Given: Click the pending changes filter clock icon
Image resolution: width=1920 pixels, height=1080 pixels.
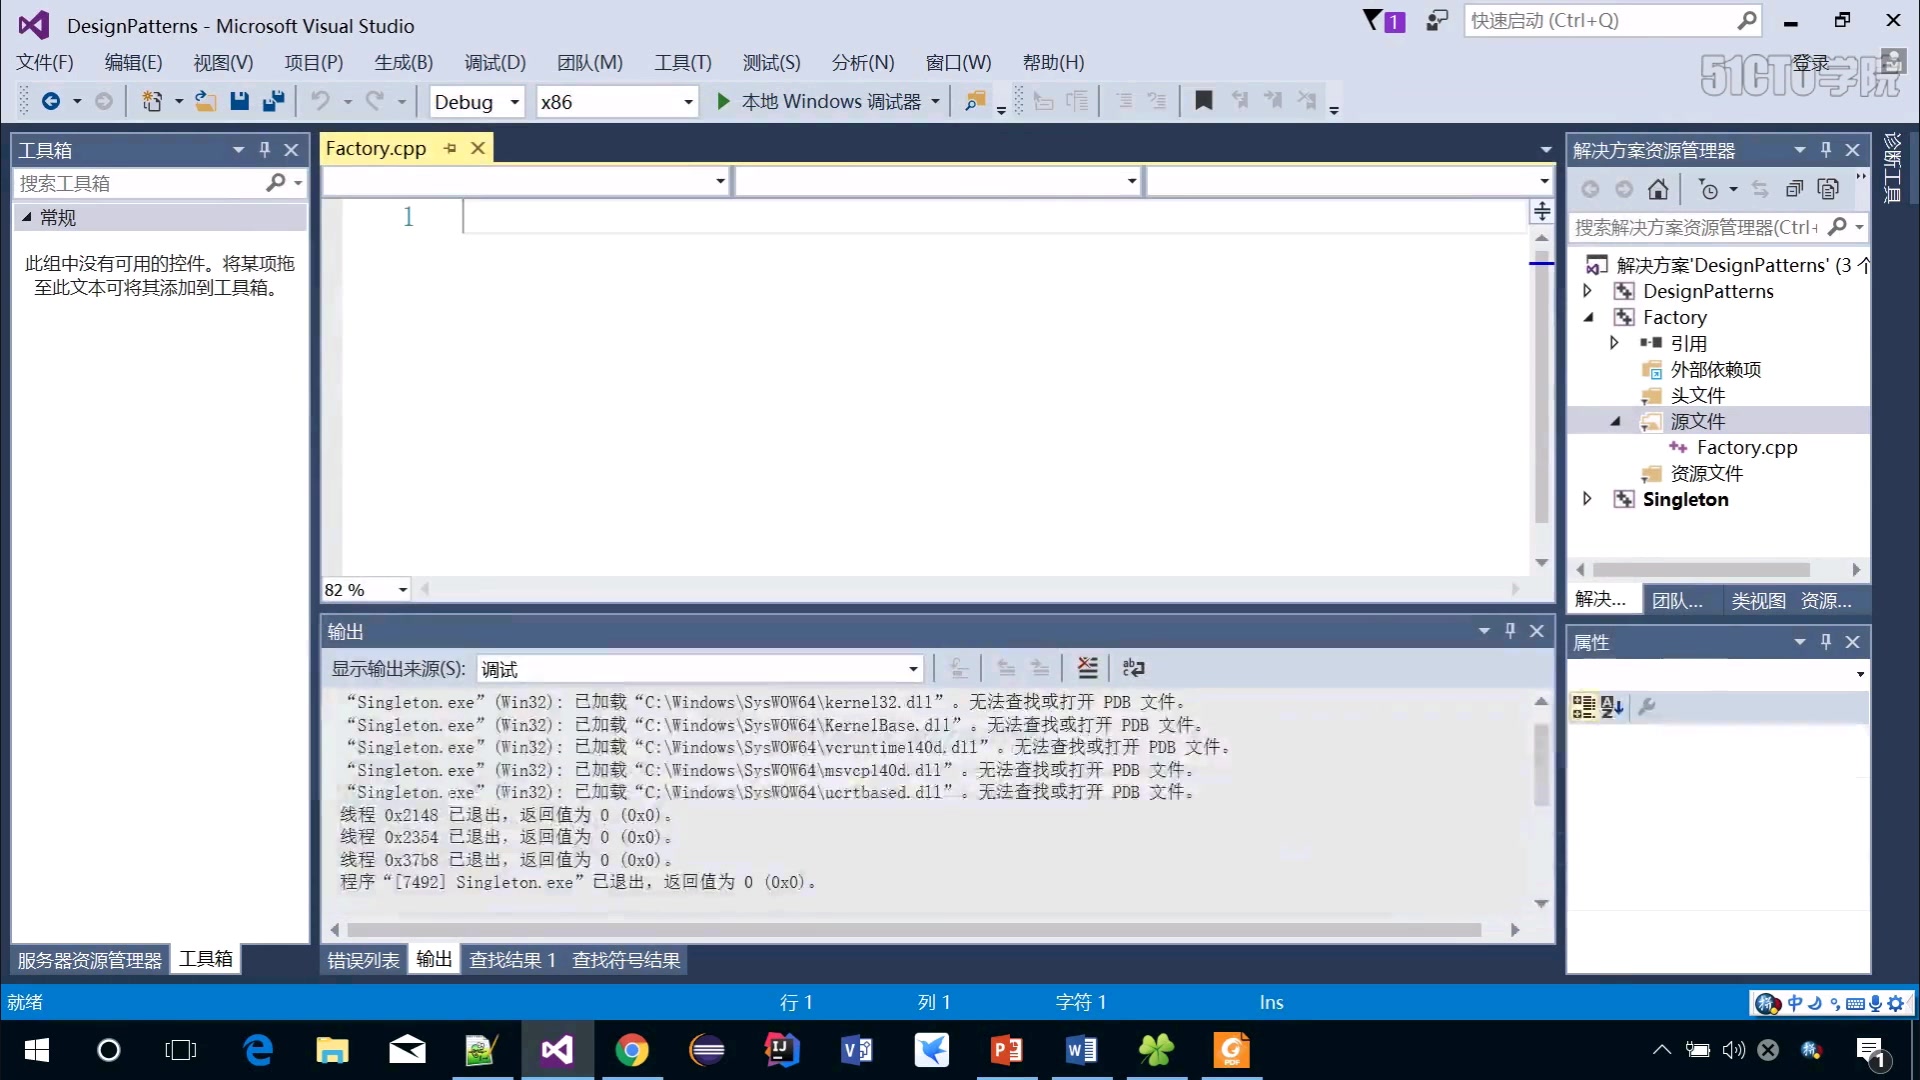Looking at the screenshot, I should 1709,189.
